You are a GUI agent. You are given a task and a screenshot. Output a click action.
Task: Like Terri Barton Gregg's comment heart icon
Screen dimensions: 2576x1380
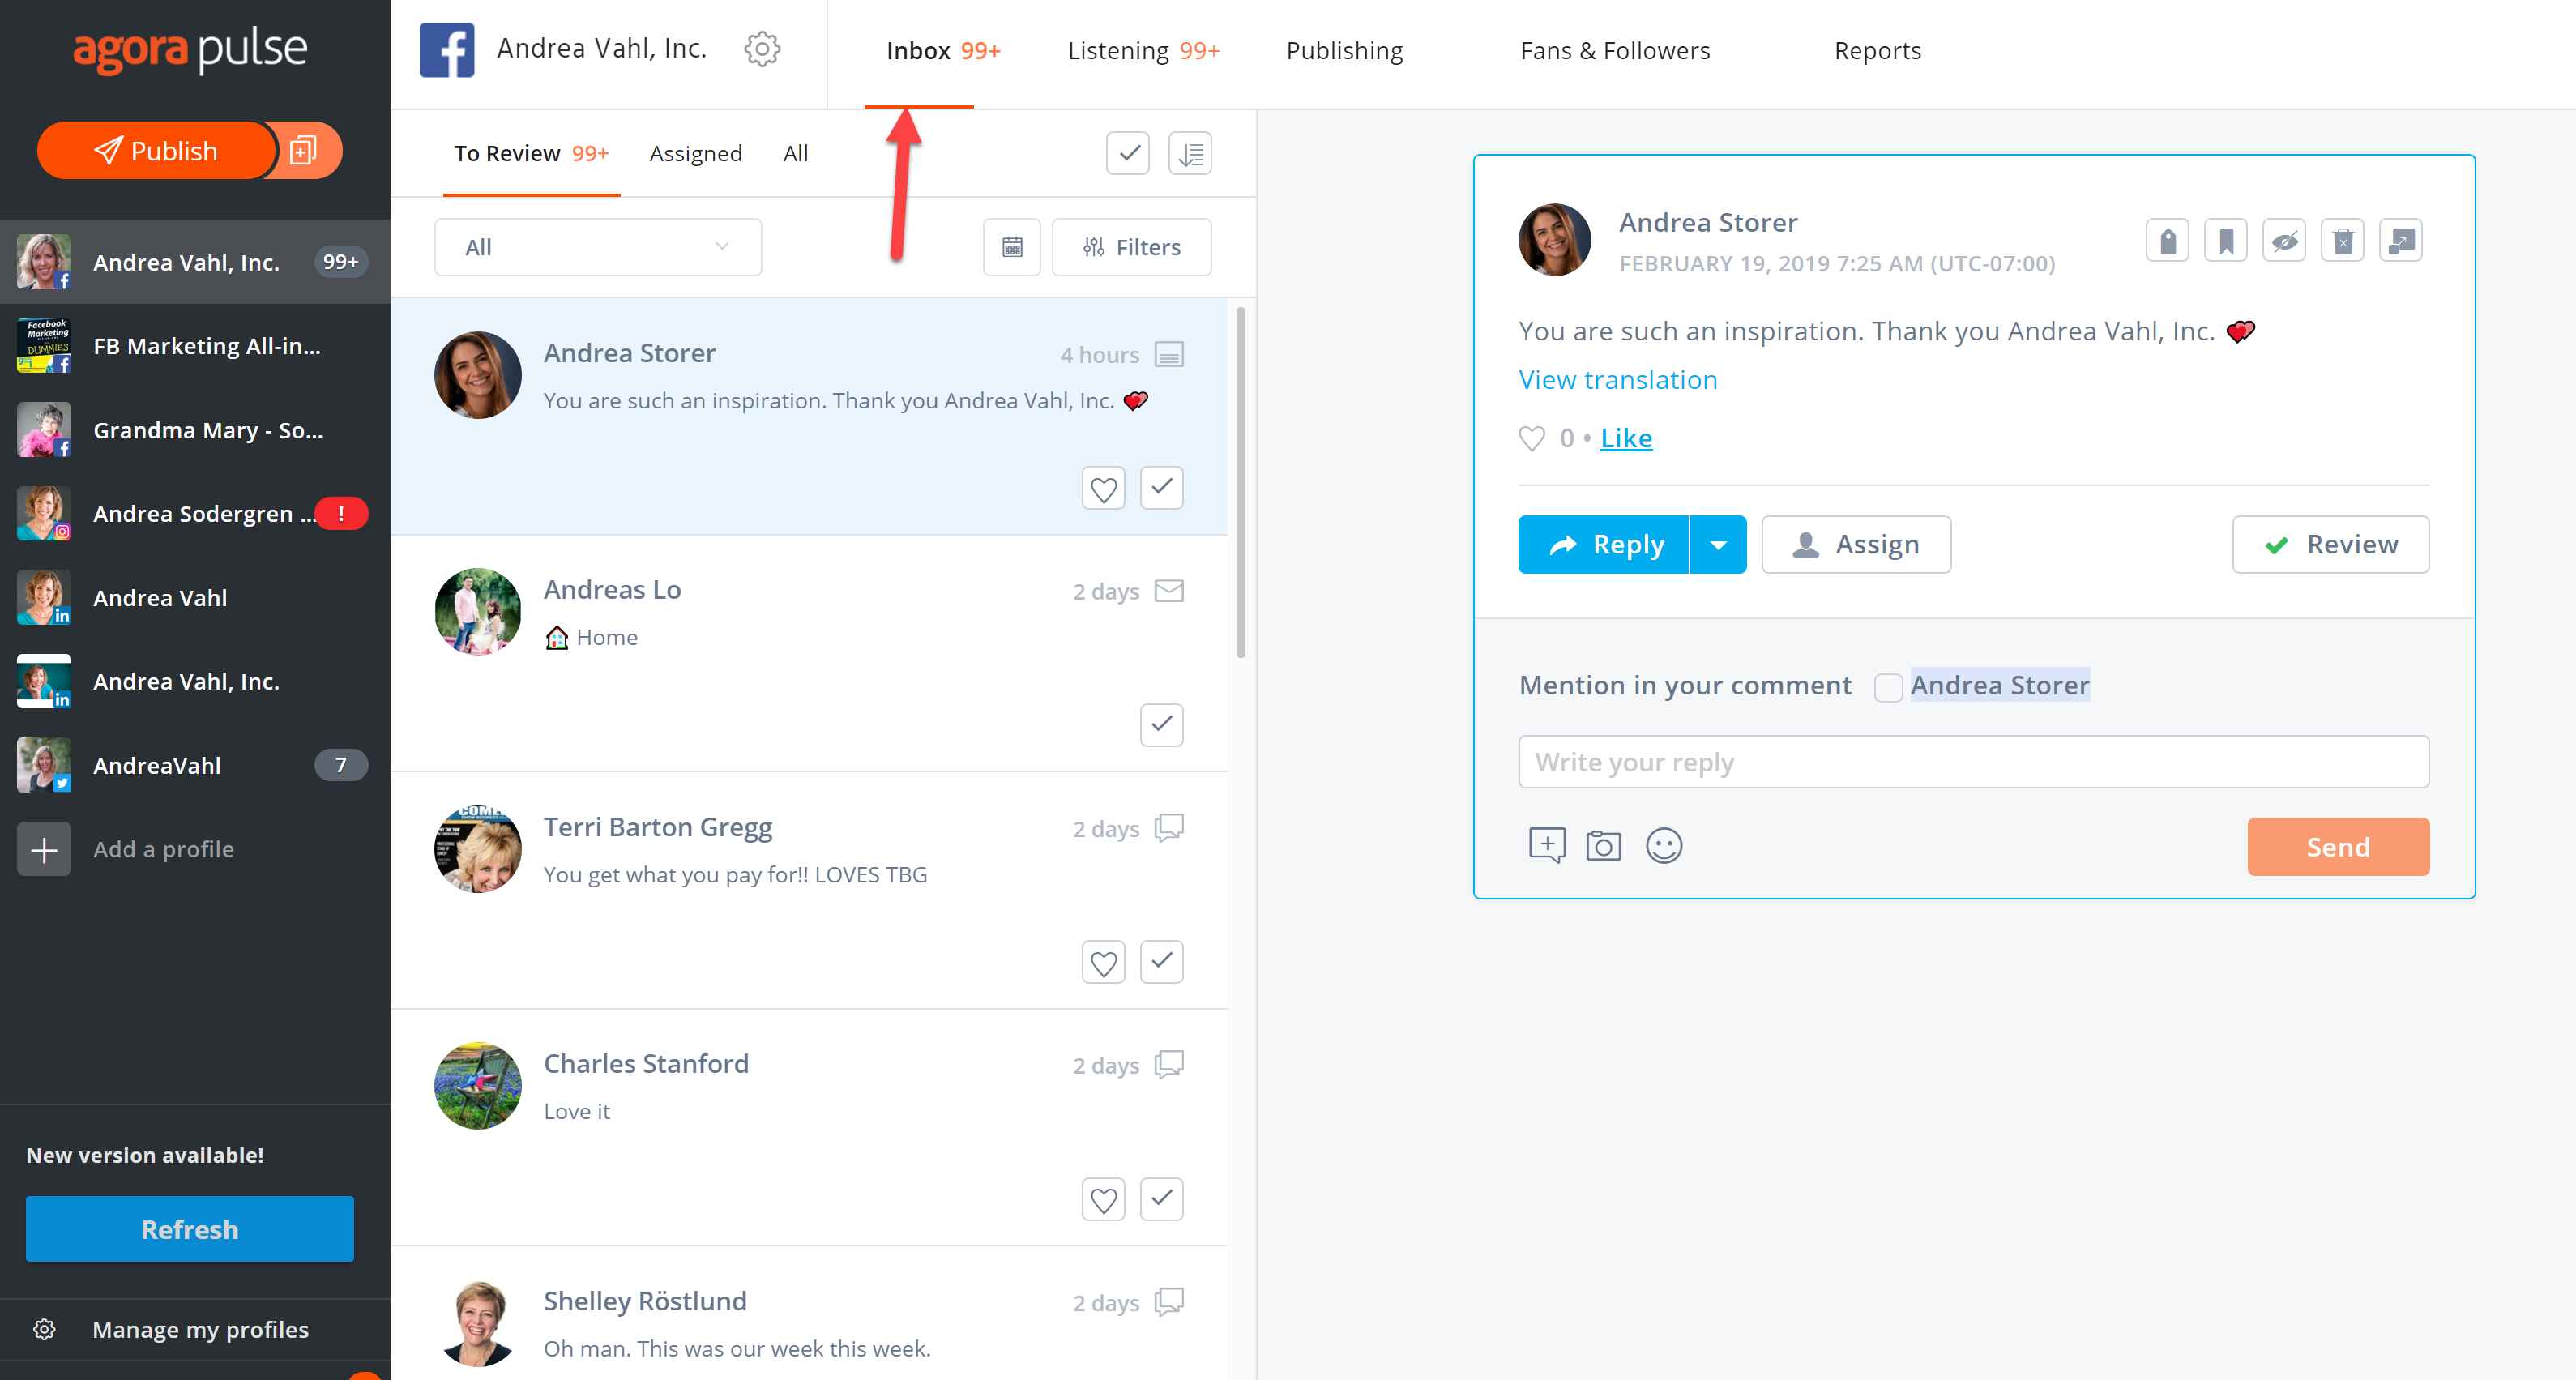(x=1103, y=963)
